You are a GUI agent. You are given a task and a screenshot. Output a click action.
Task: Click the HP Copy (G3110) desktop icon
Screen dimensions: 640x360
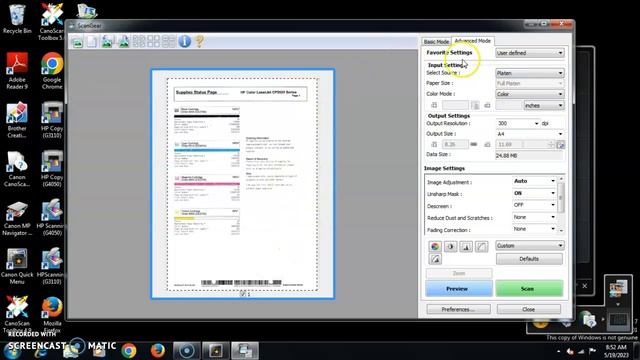[x=52, y=120]
